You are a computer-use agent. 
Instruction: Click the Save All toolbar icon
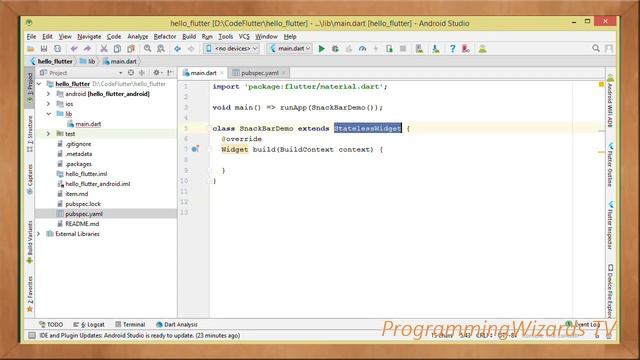tap(44, 49)
